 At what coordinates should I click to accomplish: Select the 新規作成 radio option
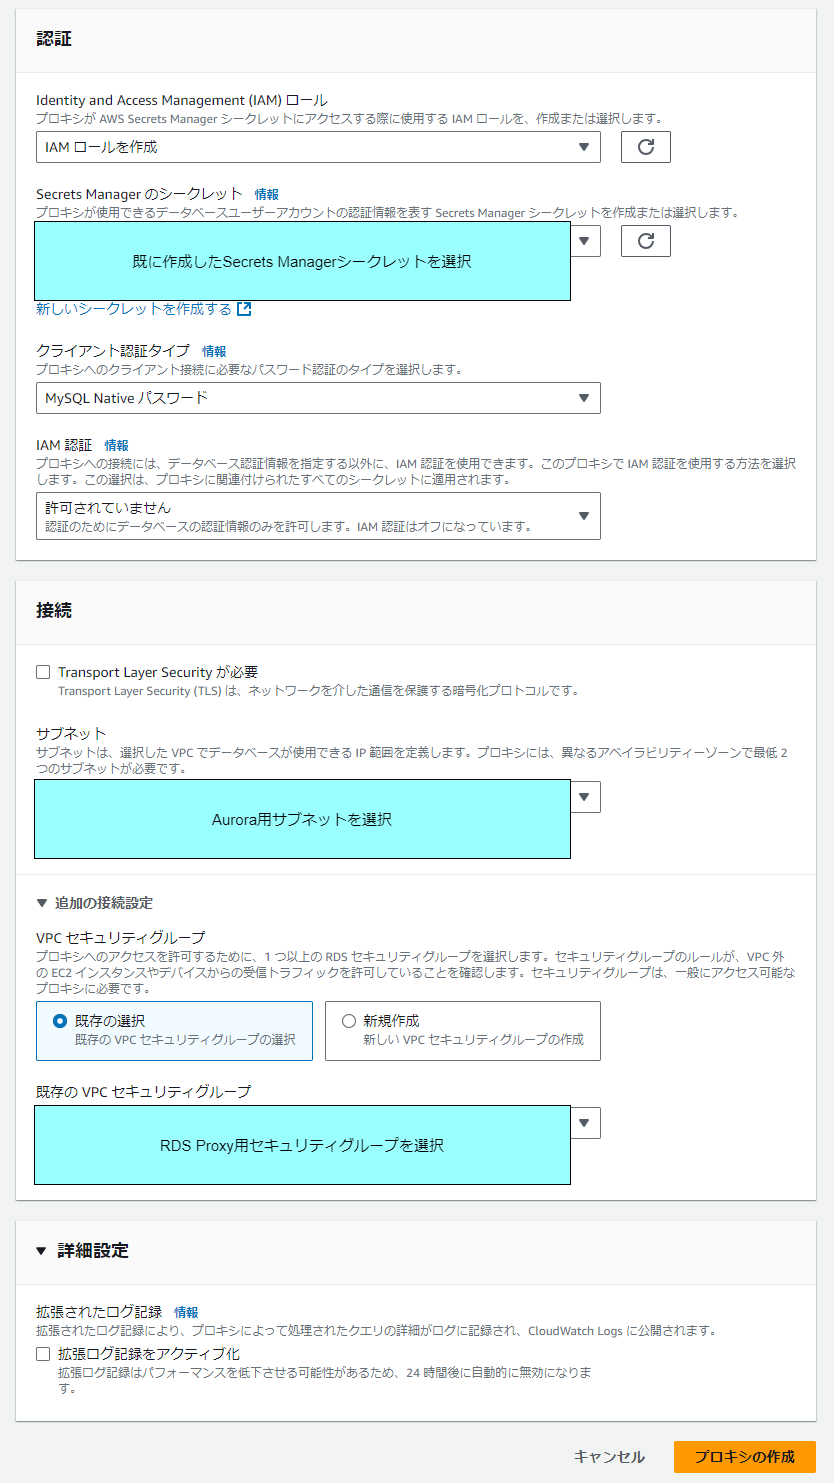pyautogui.click(x=349, y=1021)
